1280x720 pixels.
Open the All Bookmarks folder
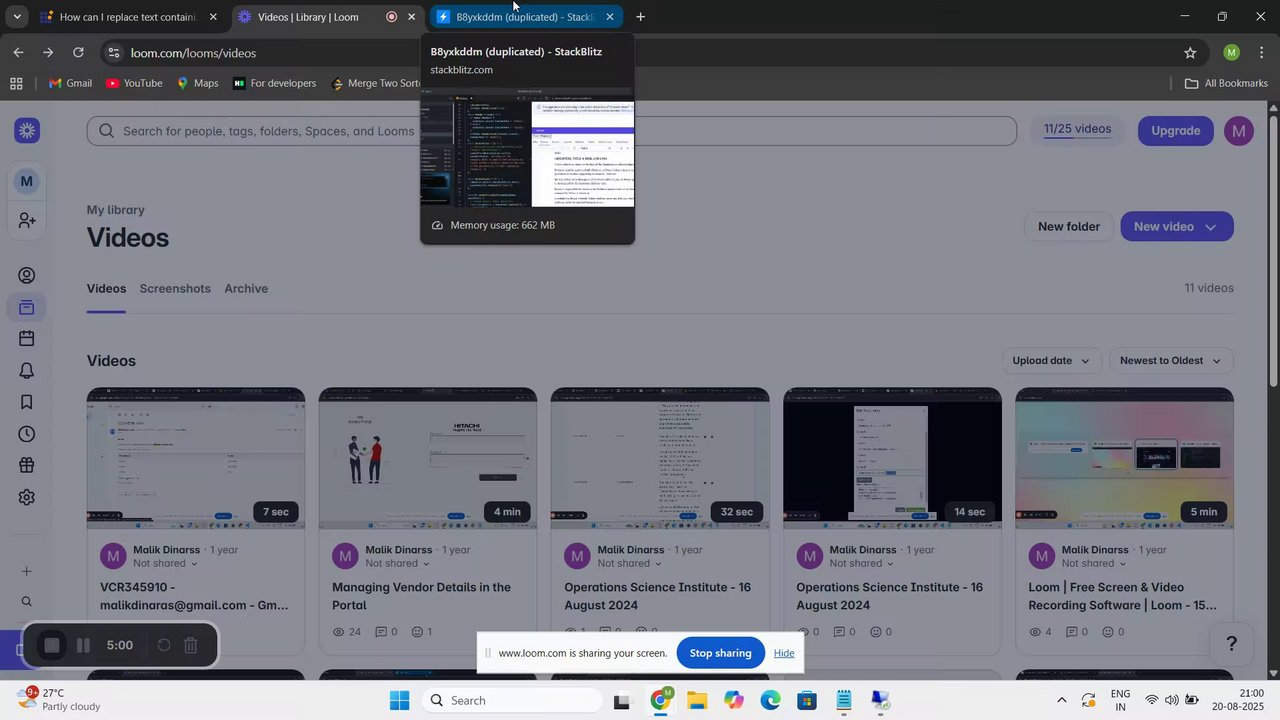click(x=1226, y=83)
